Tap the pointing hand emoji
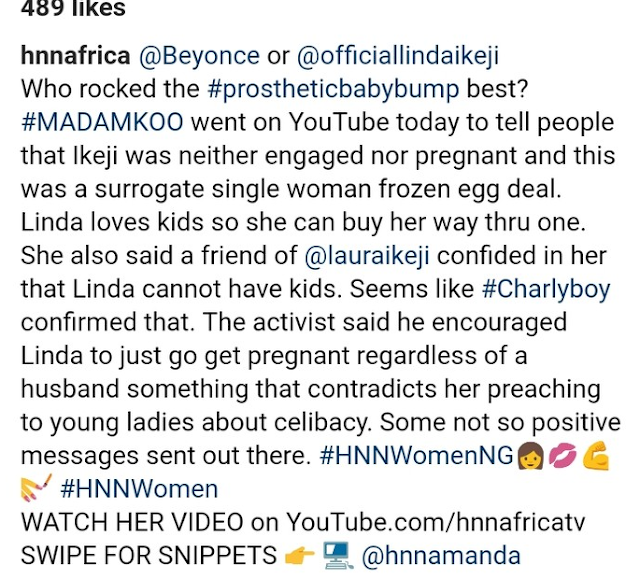 tap(300, 555)
